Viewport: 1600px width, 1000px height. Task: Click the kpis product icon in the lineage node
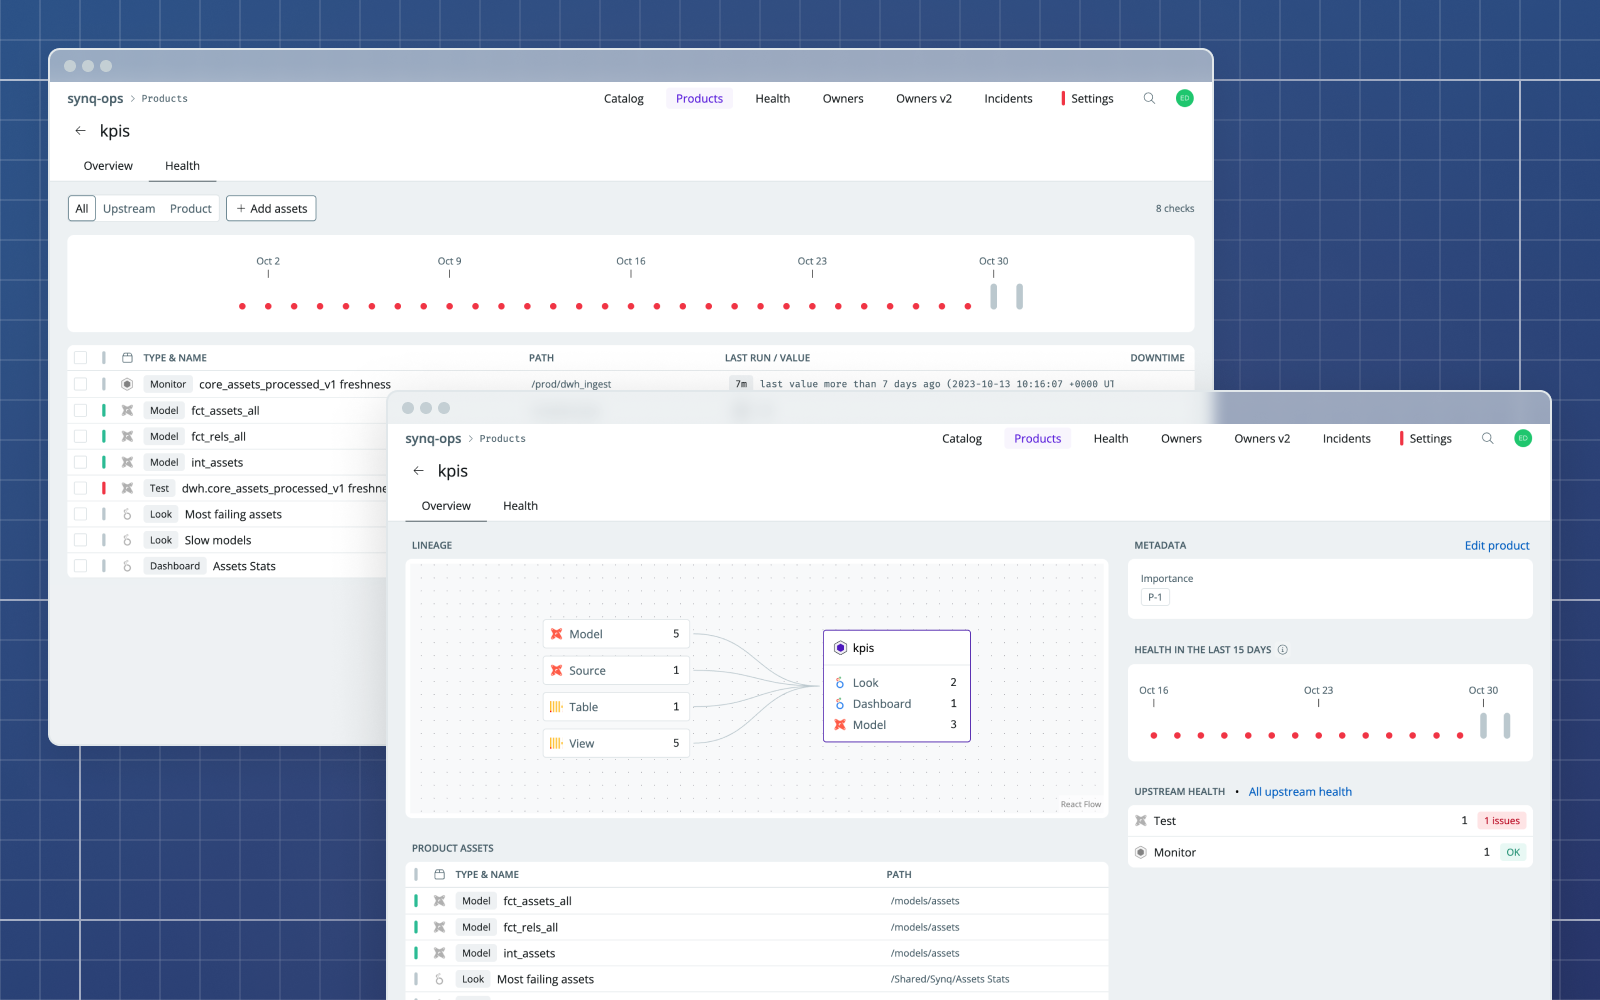pyautogui.click(x=841, y=647)
